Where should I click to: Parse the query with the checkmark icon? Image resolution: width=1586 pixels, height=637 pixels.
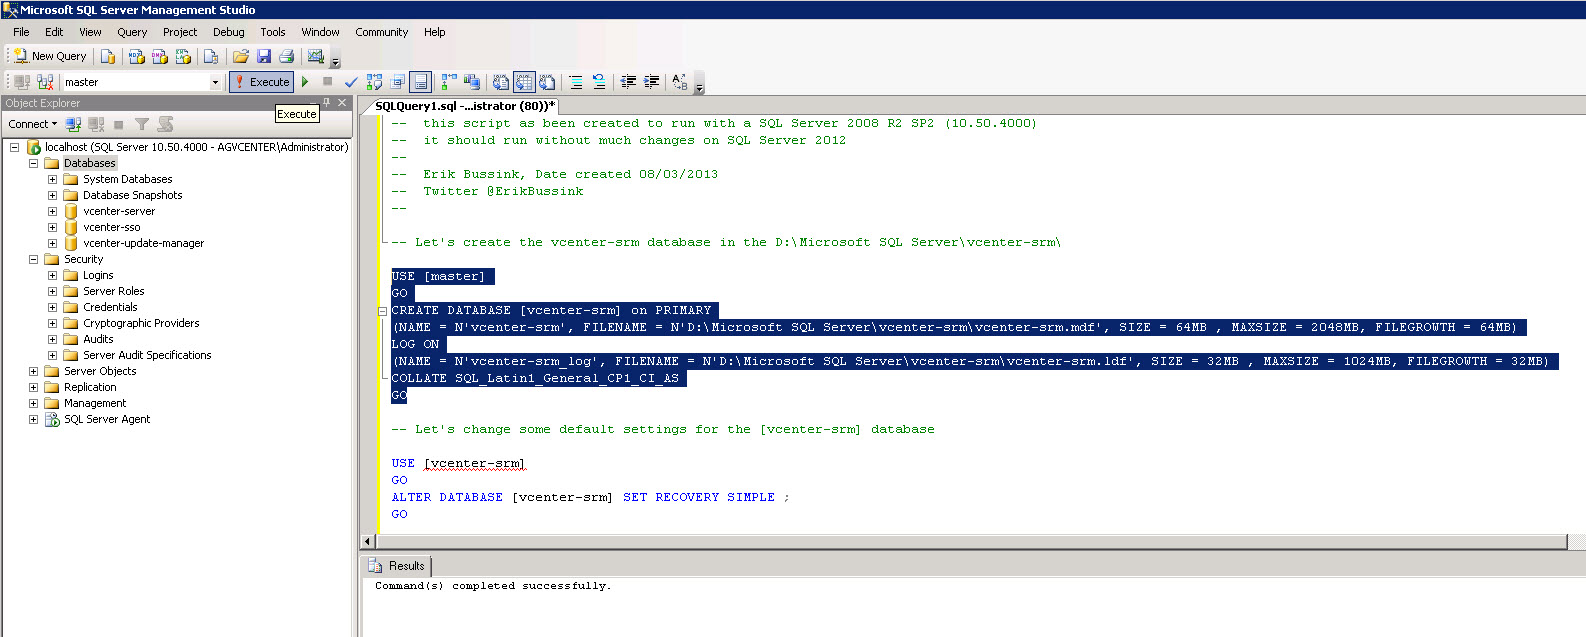pos(351,82)
